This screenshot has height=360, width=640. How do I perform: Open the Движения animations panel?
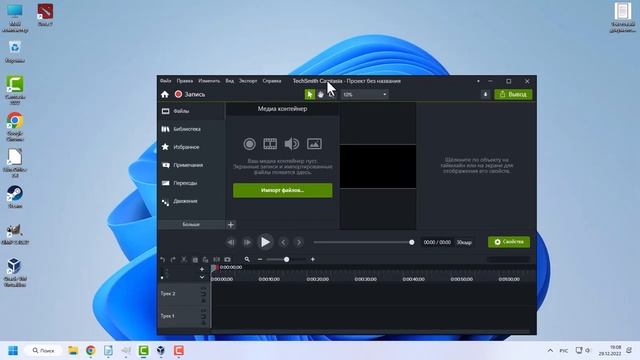191,201
